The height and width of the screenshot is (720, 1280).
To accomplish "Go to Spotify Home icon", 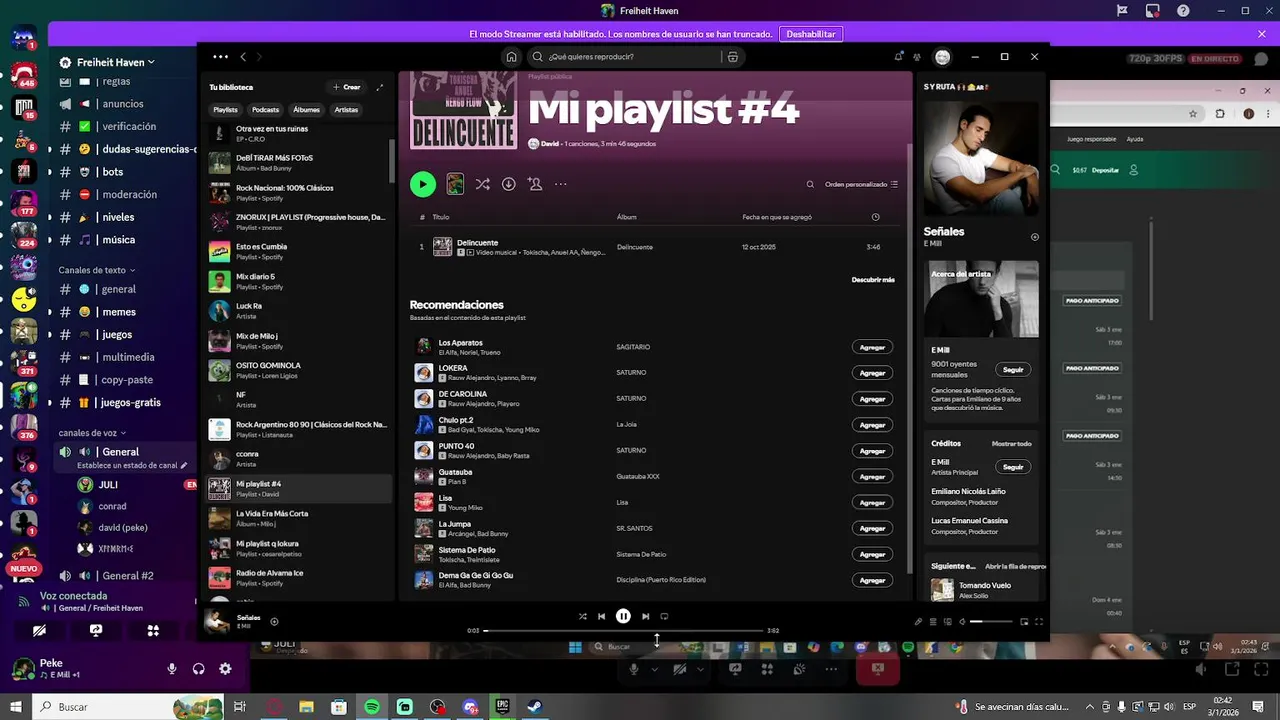I will click(x=511, y=57).
